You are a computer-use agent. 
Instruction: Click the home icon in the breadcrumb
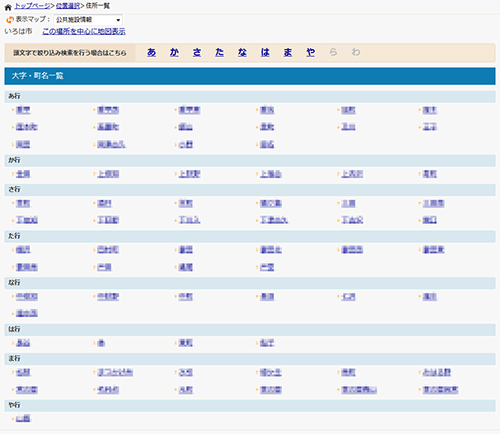coord(8,7)
